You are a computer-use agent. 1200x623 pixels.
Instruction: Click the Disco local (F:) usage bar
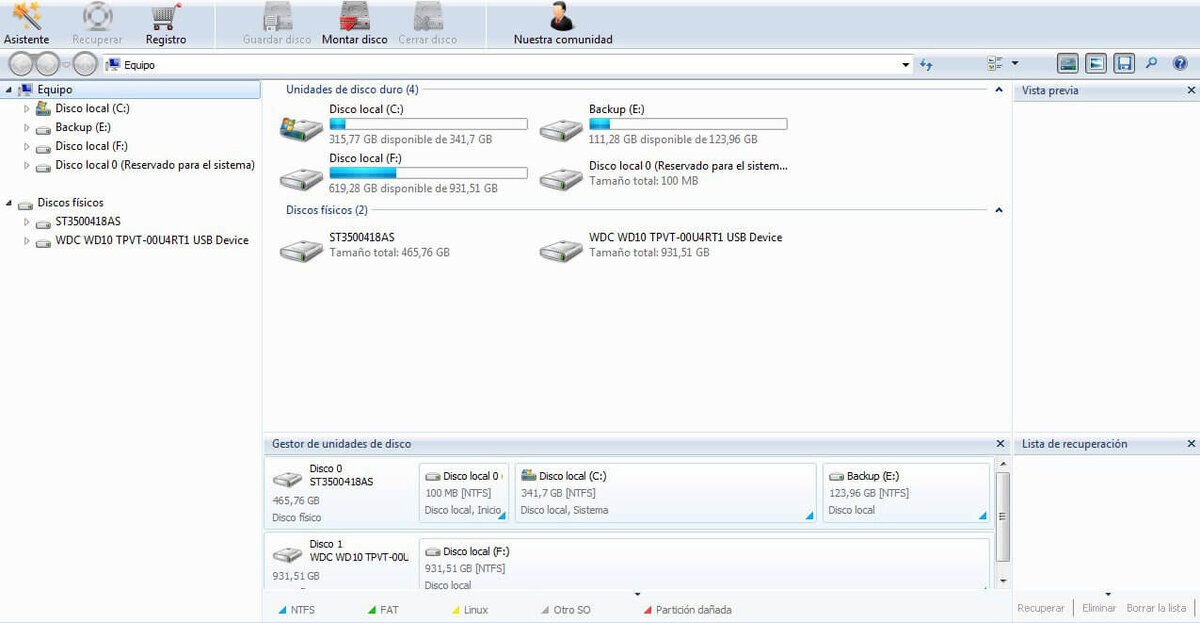tap(428, 173)
